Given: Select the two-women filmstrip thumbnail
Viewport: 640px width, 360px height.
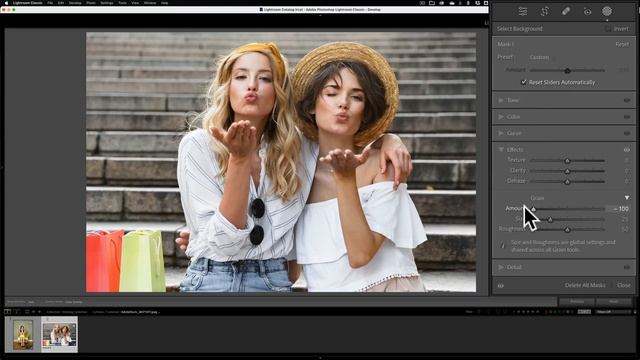Looking at the screenshot, I should pos(60,334).
